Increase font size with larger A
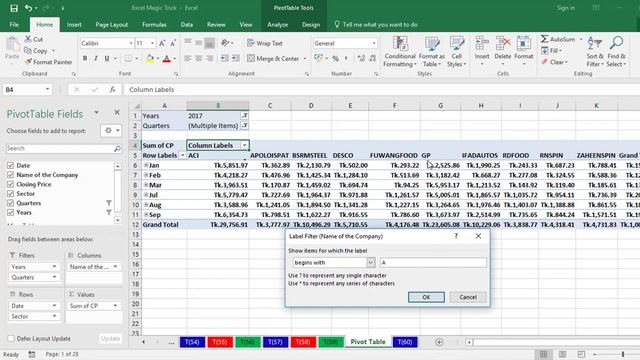Viewport: 640px width, 360px height. pos(162,43)
